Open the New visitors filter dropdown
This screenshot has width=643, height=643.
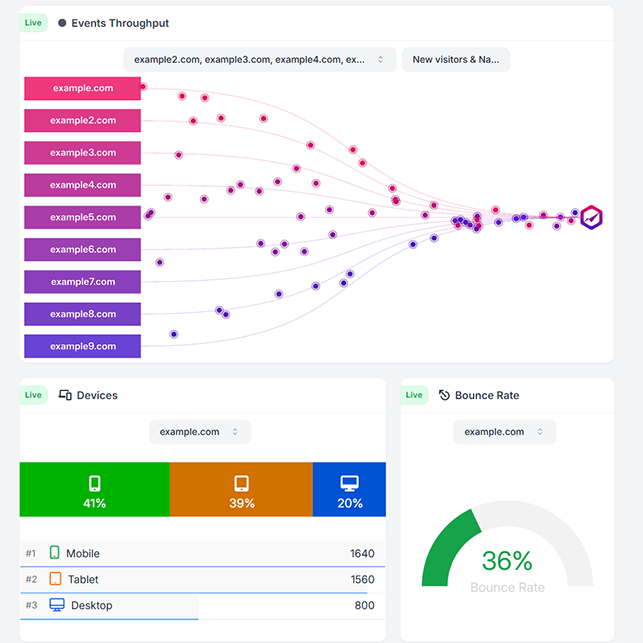(x=456, y=60)
